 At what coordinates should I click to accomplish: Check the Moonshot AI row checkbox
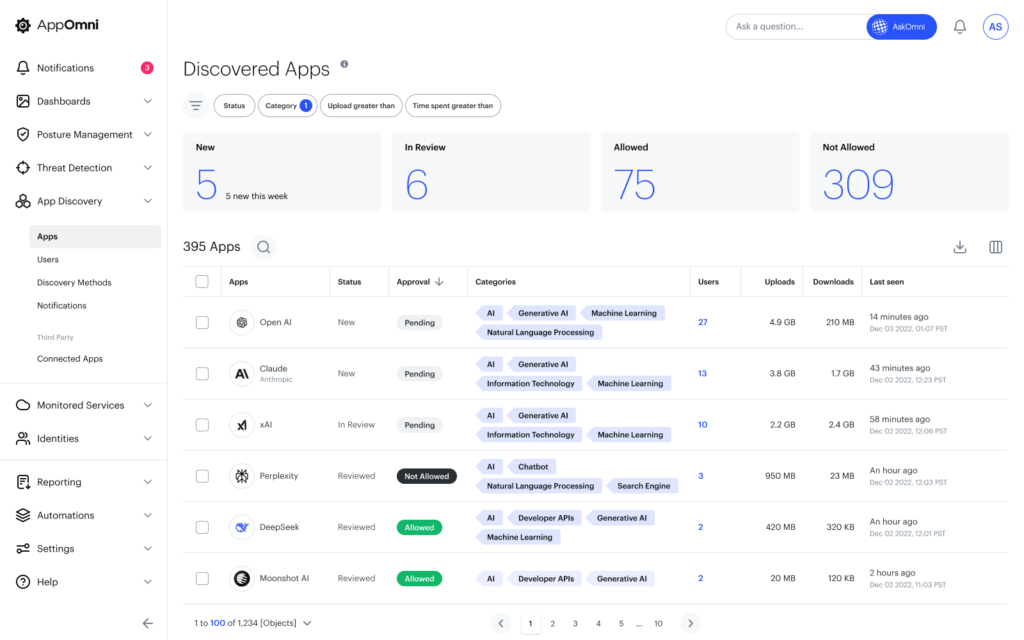coord(202,579)
